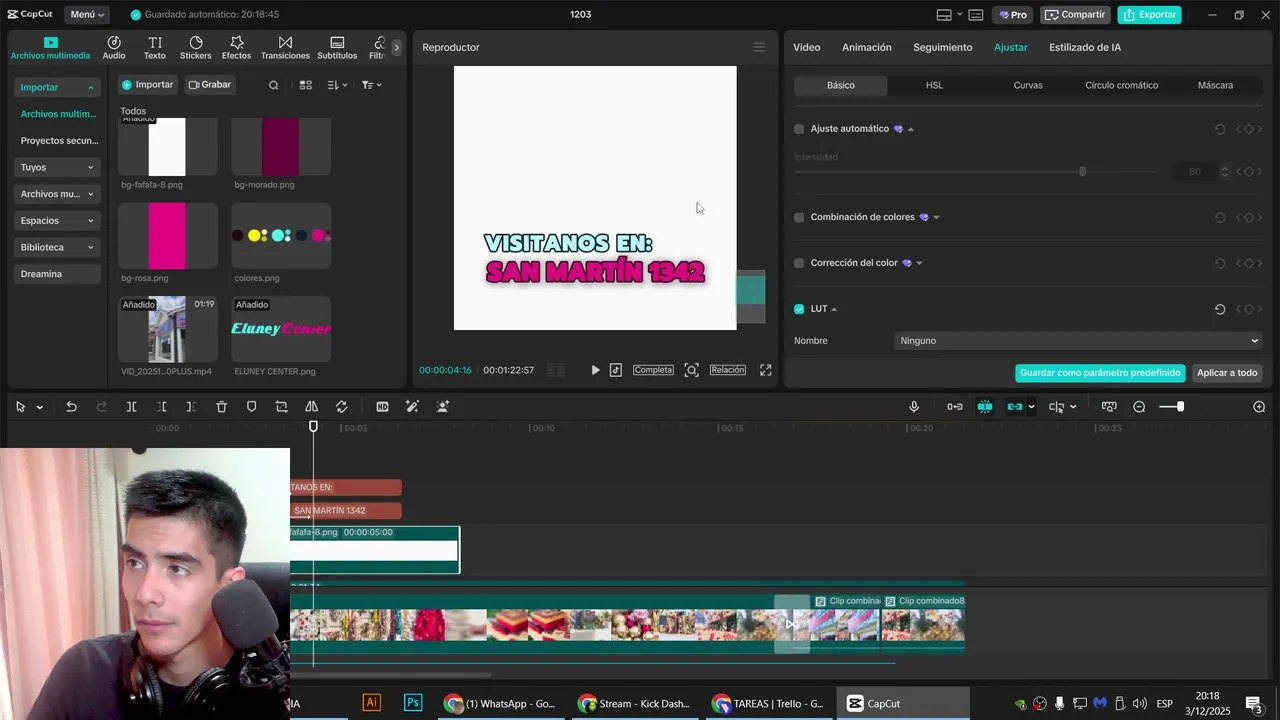Toggle the linkage highlighted icon
Screen dimensions: 1280x720
(1015, 407)
